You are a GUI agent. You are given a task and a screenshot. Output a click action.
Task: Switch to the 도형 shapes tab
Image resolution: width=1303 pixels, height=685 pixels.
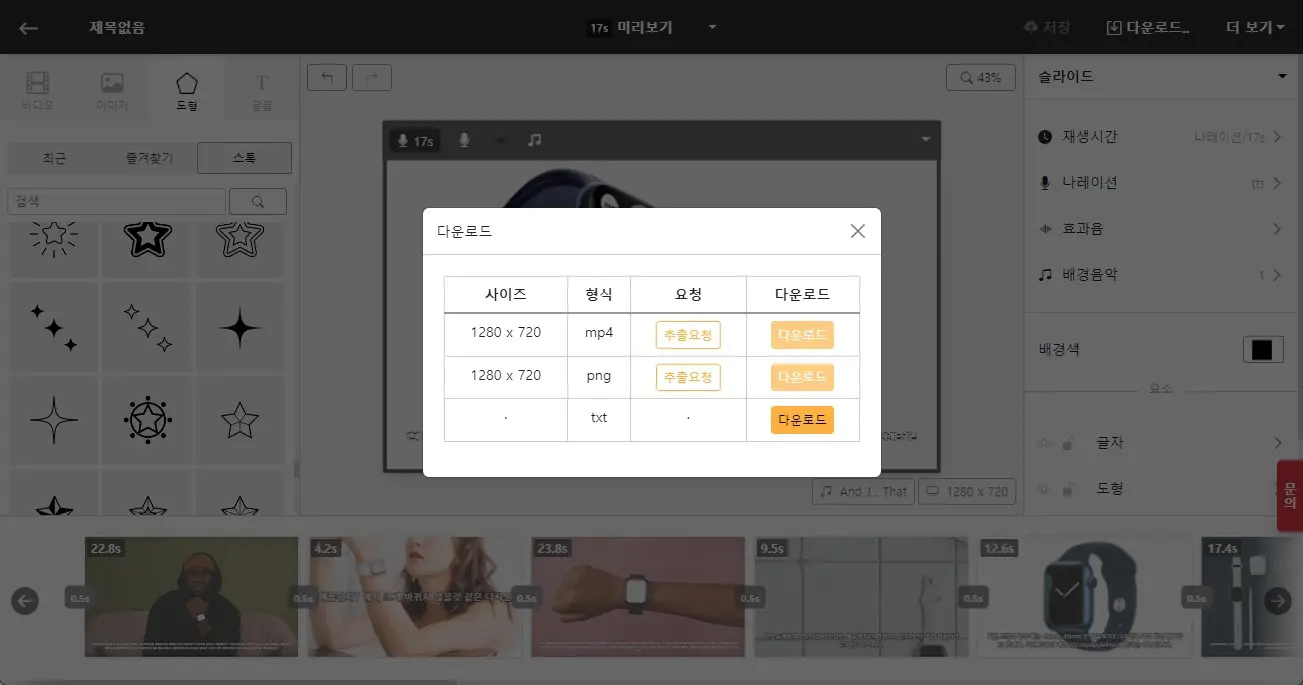tap(187, 91)
